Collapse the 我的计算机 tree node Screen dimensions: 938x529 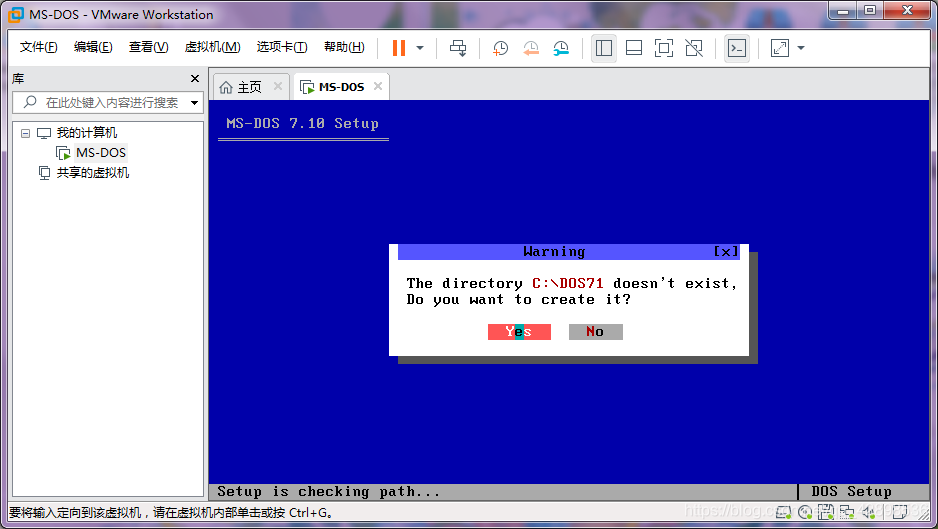(25, 133)
